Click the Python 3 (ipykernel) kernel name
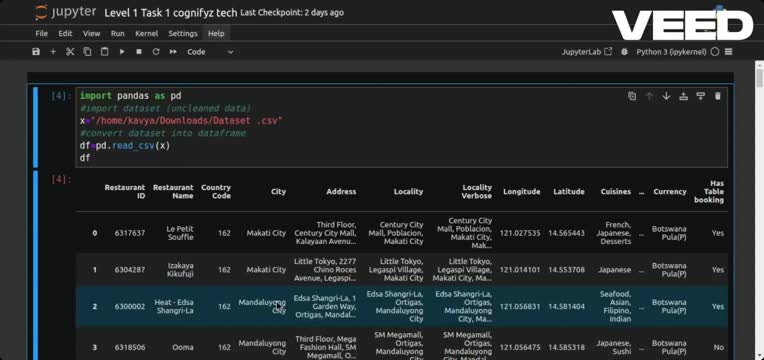This screenshot has height=360, width=764. 671,52
